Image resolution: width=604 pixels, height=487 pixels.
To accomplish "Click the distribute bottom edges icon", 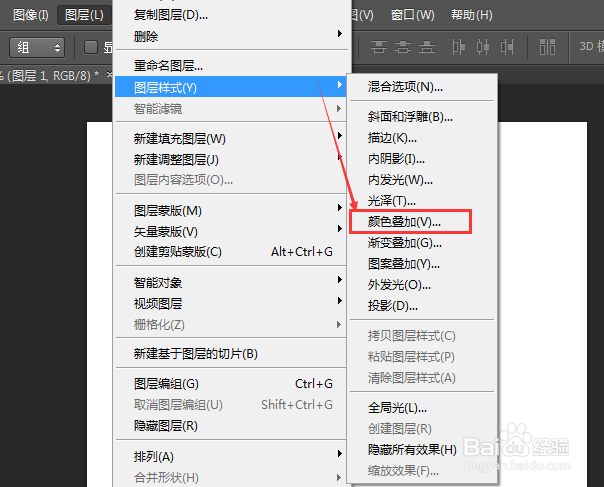I will (x=427, y=47).
